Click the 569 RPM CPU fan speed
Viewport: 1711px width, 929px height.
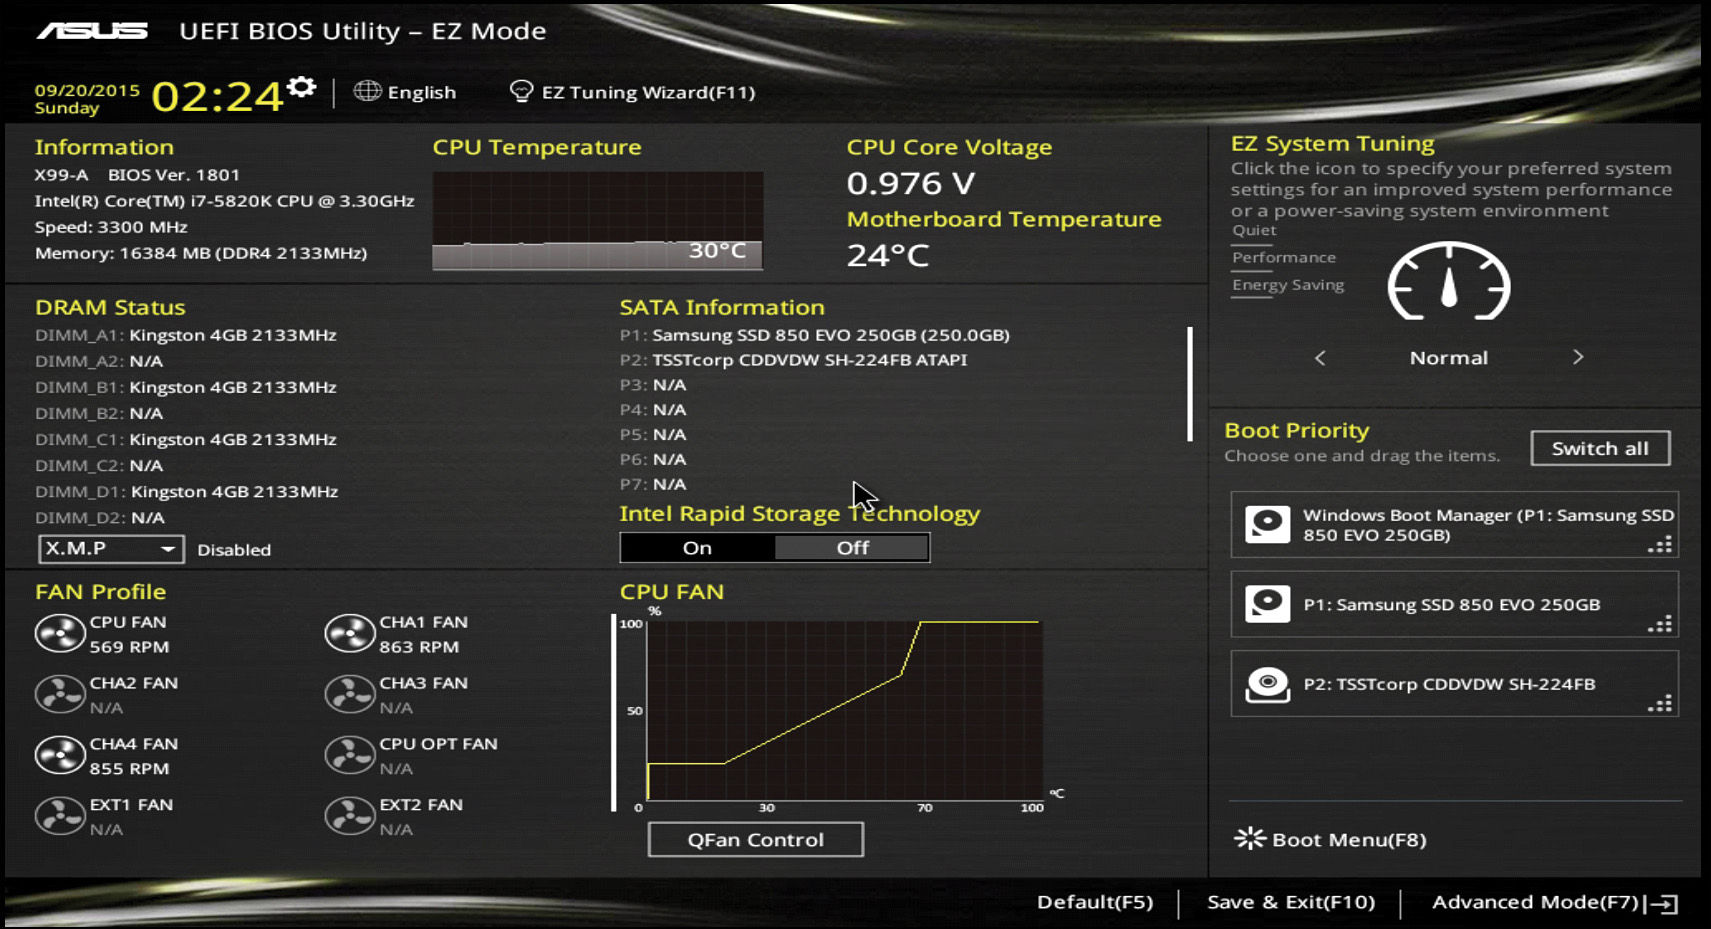129,647
